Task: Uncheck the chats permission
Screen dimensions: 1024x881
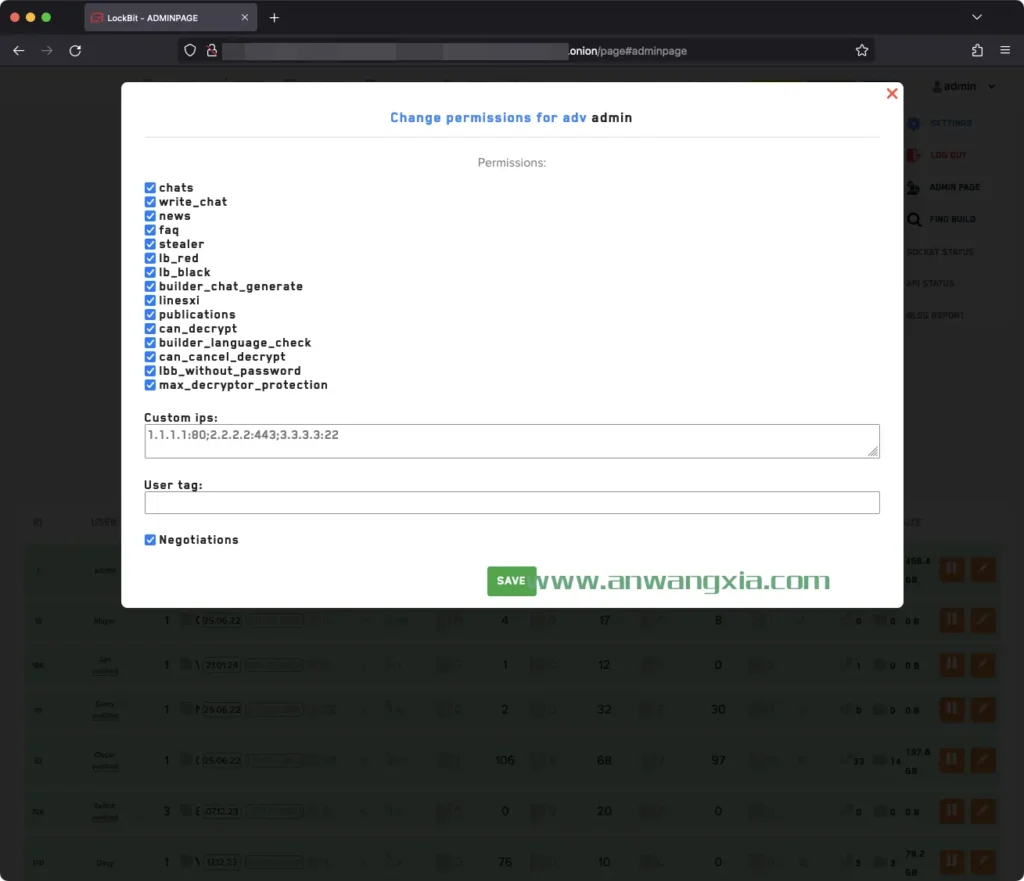Action: click(x=150, y=187)
